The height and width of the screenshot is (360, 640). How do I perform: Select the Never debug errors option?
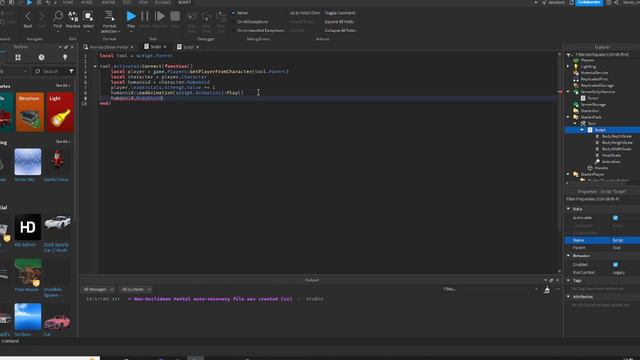pos(242,13)
